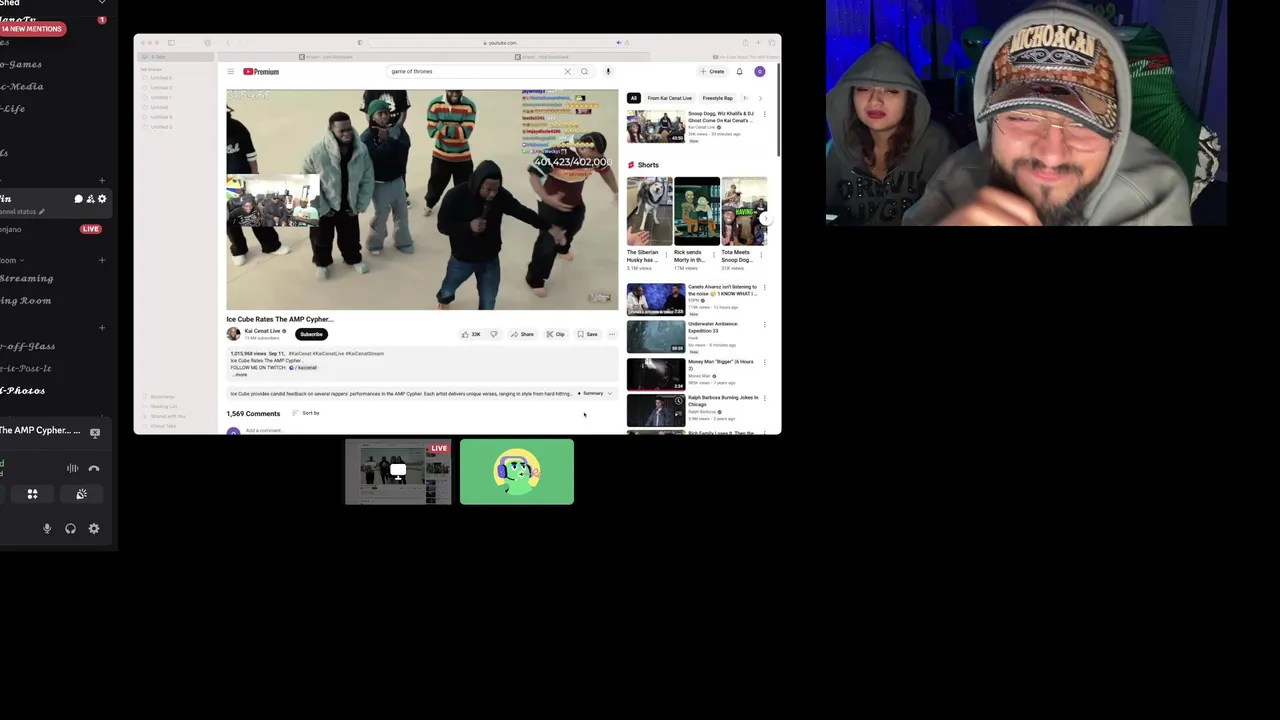Open Discord channel settings gear

102,199
